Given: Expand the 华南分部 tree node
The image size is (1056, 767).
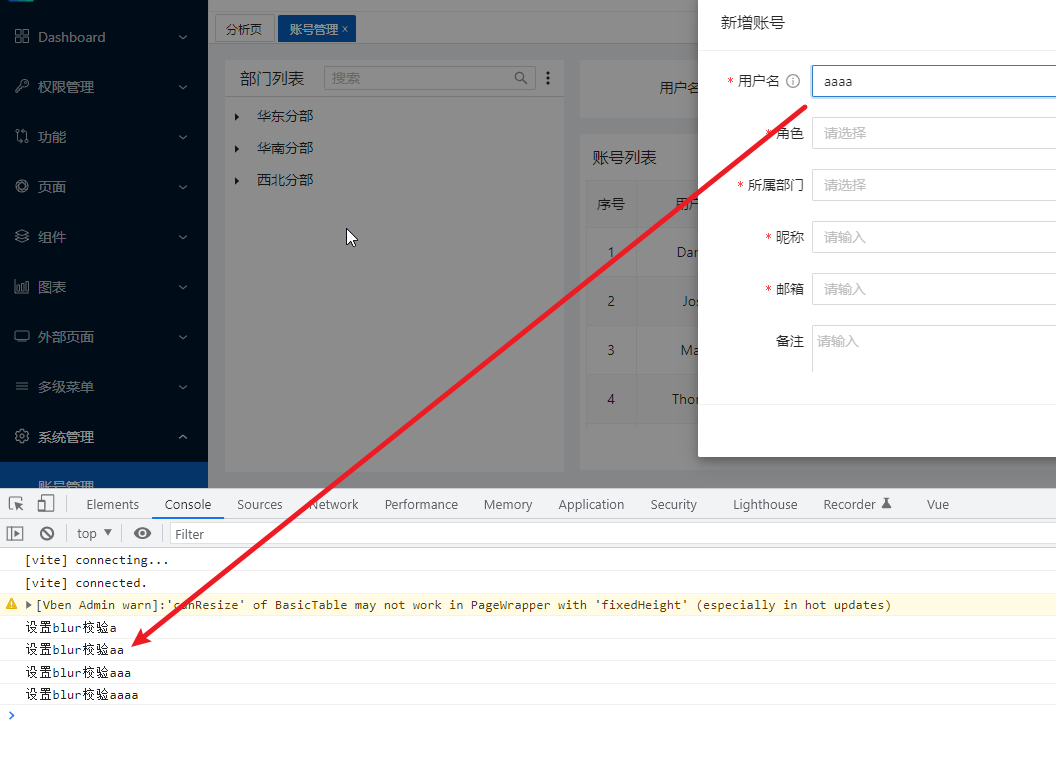Looking at the screenshot, I should (x=237, y=148).
